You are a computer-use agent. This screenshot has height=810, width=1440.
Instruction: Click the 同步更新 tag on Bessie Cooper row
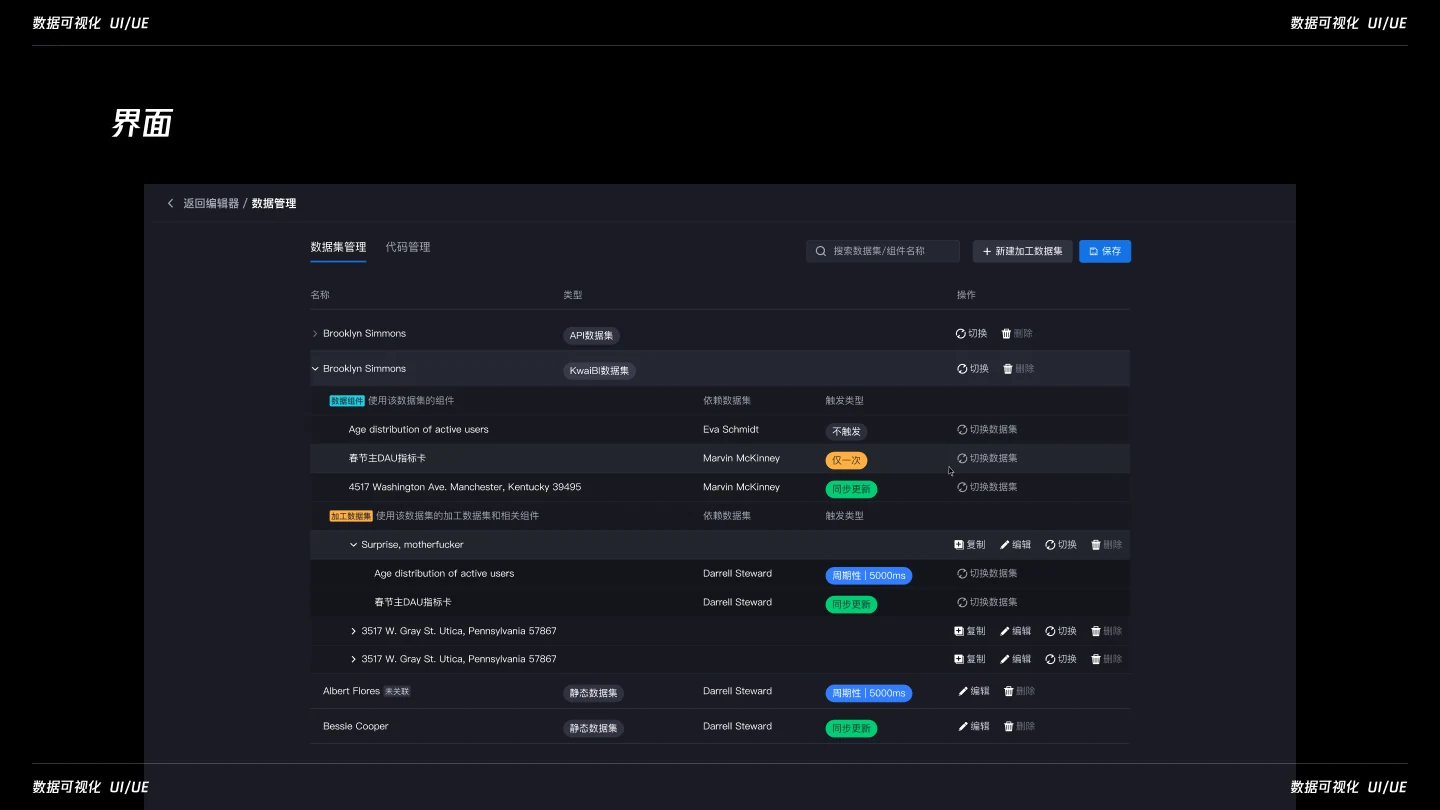[851, 729]
